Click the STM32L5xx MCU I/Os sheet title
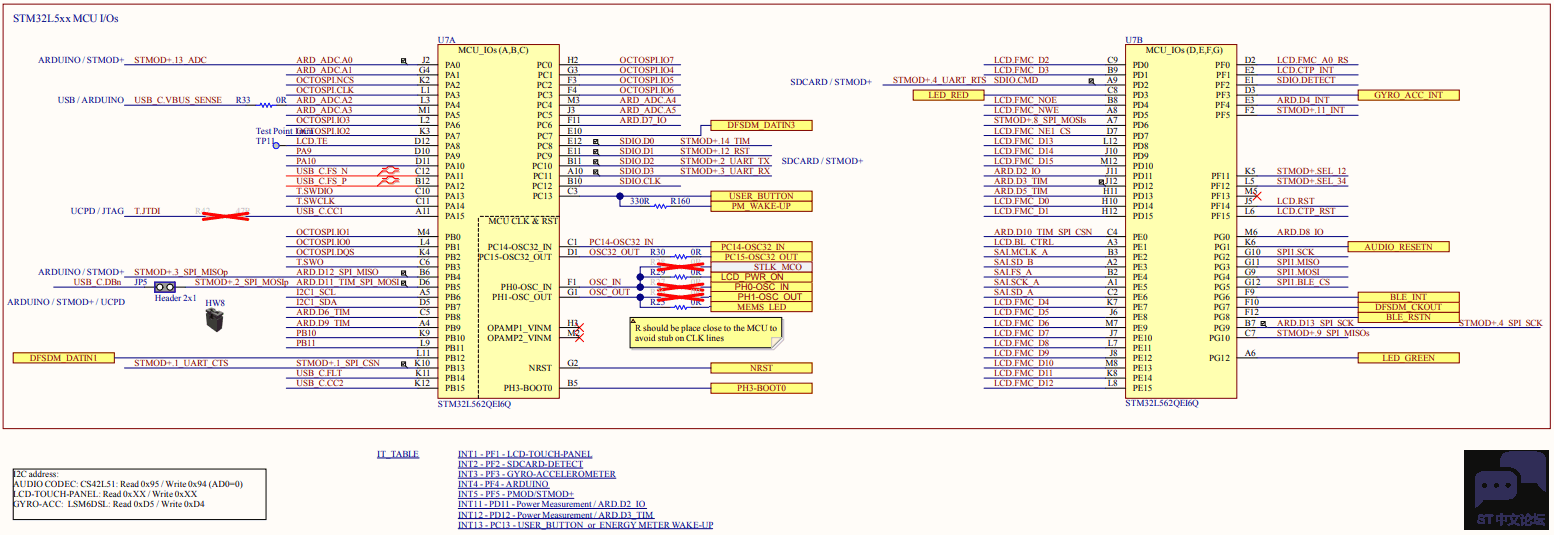The width and height of the screenshot is (1554, 535). point(65,19)
